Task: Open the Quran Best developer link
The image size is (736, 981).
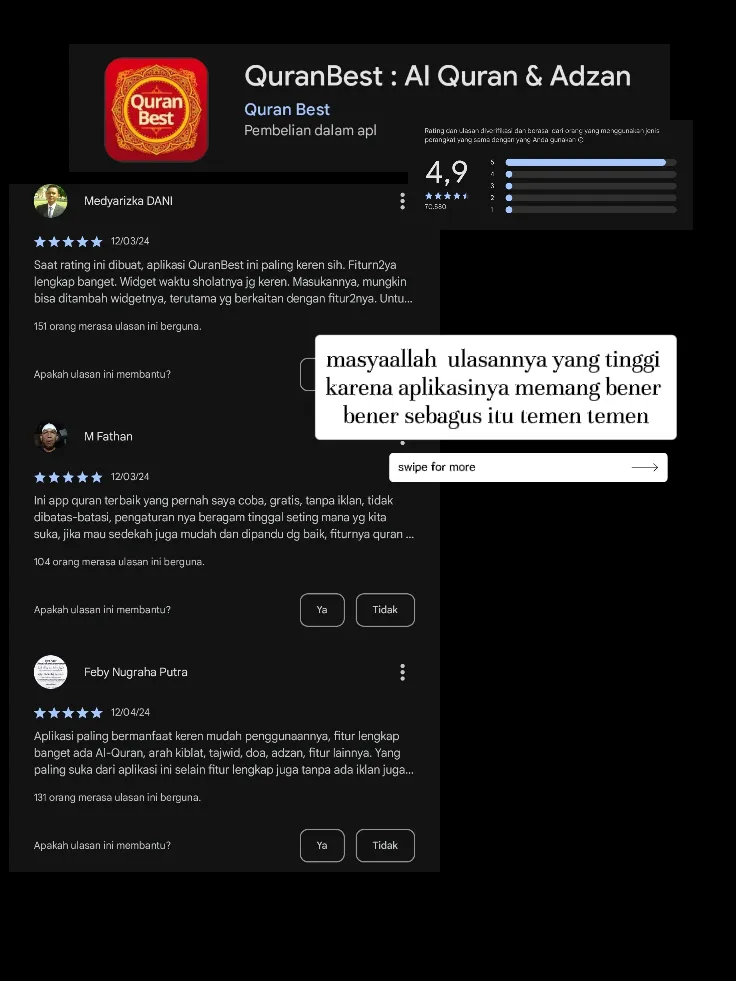Action: [287, 109]
